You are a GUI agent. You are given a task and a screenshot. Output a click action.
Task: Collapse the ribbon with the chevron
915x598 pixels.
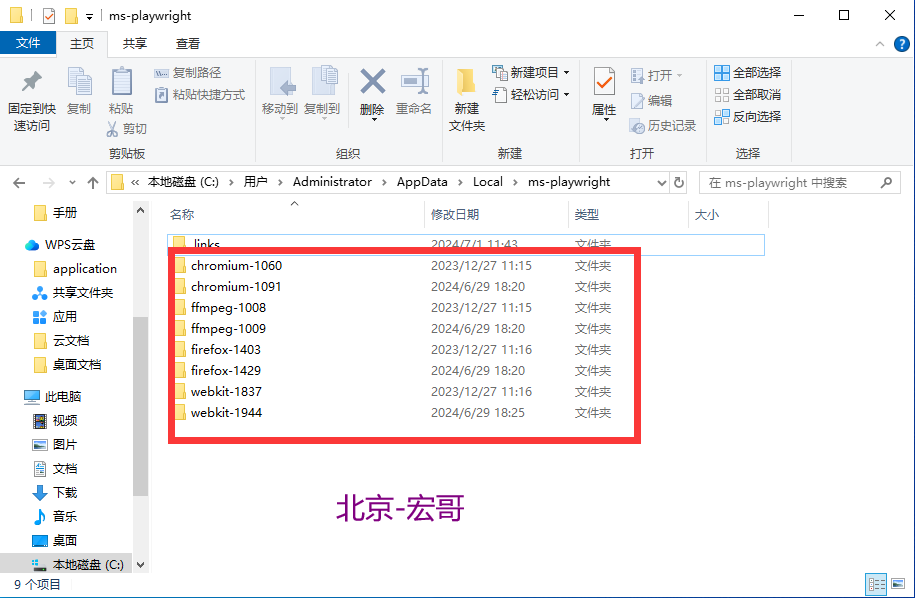[880, 44]
